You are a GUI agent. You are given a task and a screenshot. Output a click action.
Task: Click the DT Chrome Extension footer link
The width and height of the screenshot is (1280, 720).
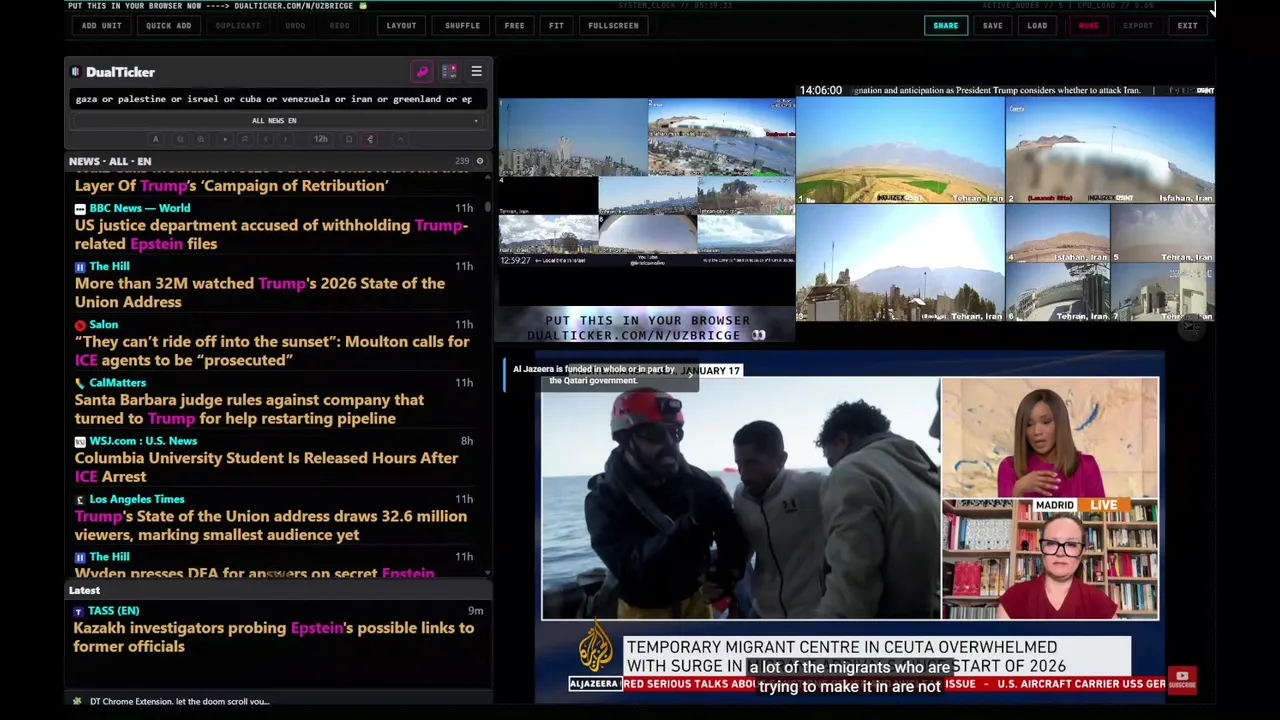point(179,701)
